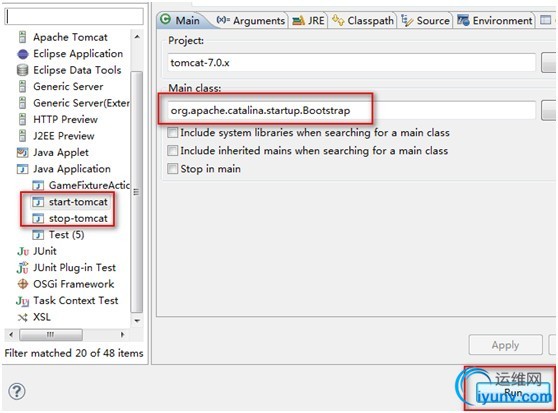Click the Java Applet icon
Image resolution: width=558 pixels, height=413 pixels.
click(x=22, y=152)
